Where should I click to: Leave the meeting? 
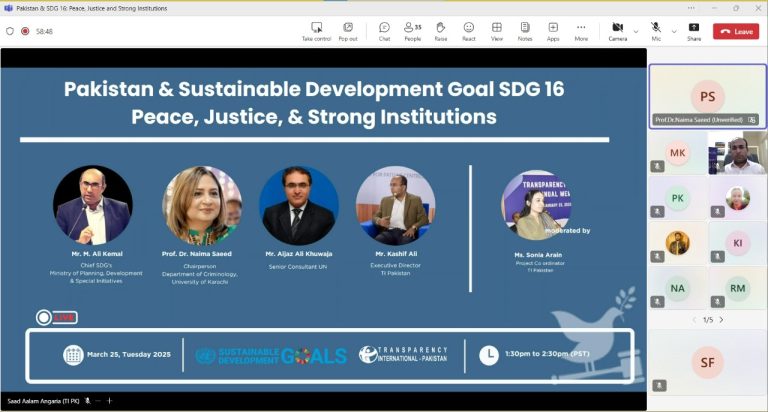pos(736,31)
